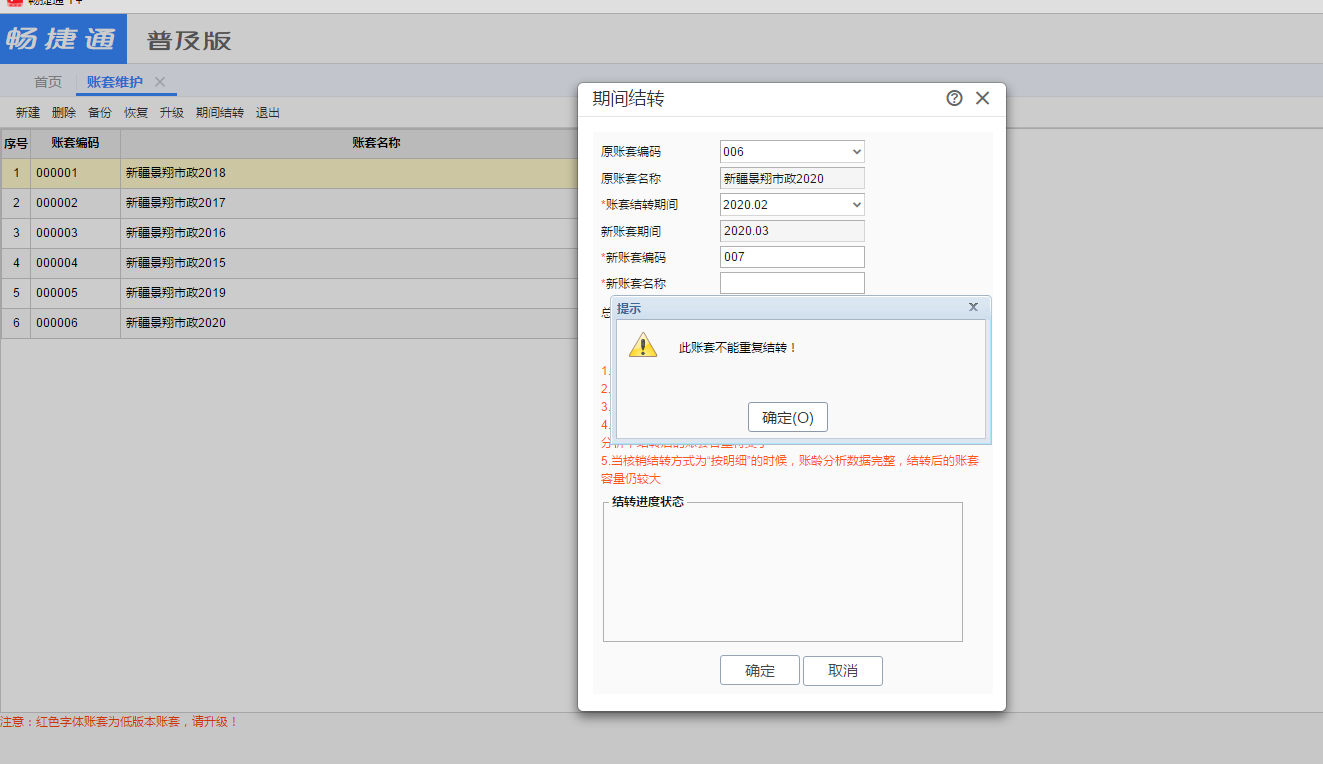
Task: Select row 新疆景翔市政2019
Action: point(290,293)
